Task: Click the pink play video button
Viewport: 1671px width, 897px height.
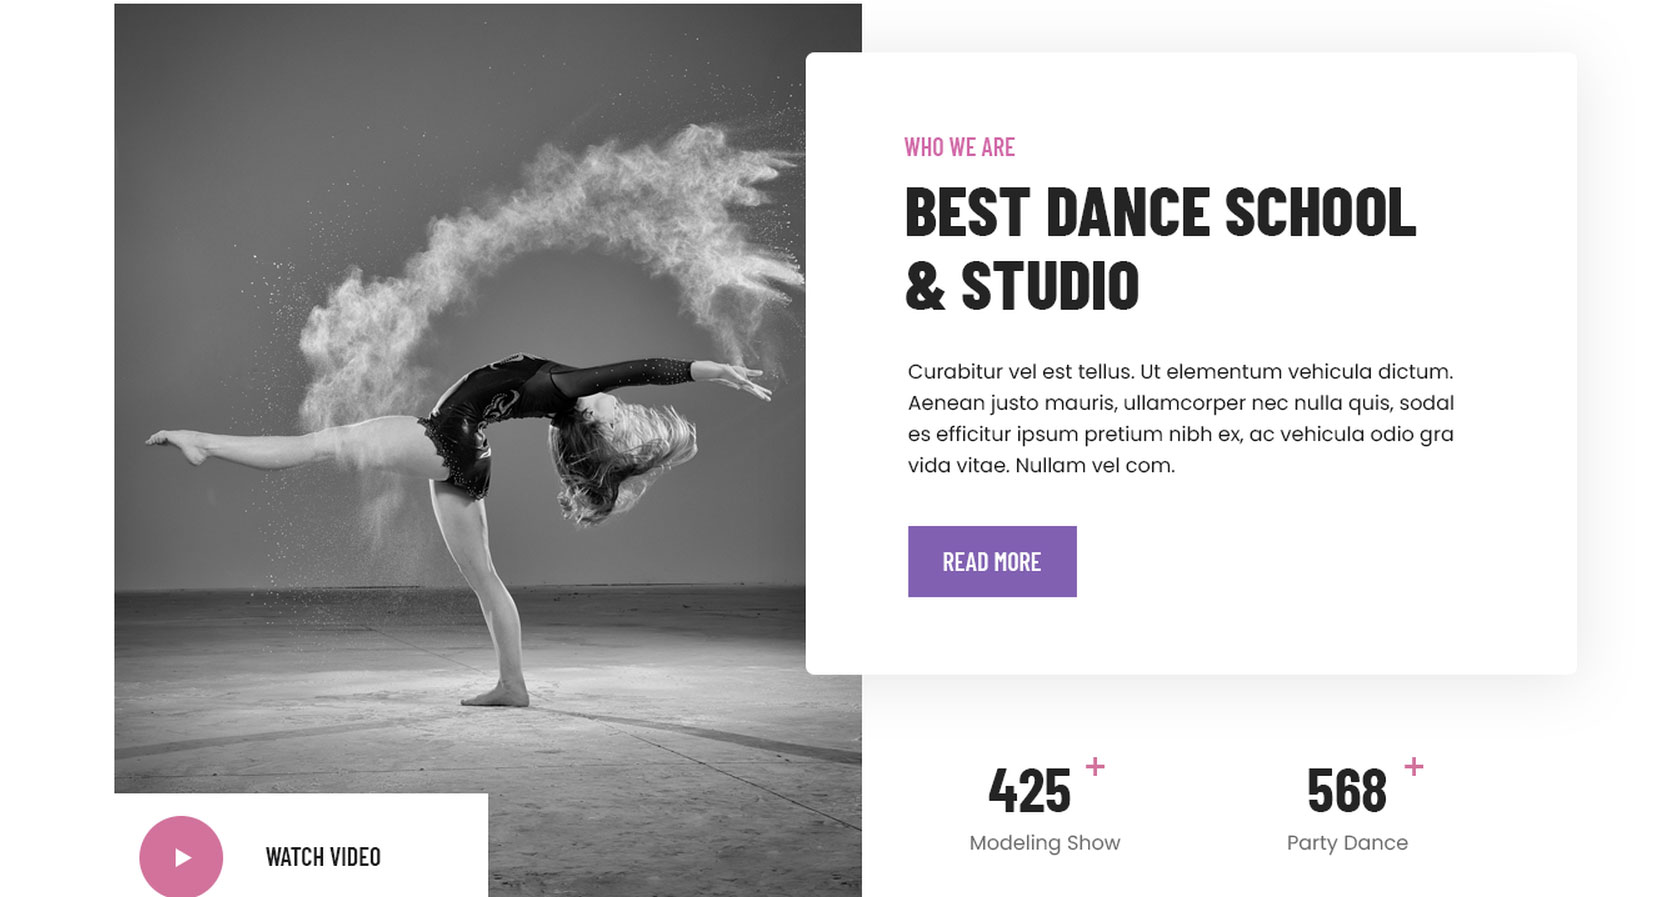Action: (x=181, y=857)
